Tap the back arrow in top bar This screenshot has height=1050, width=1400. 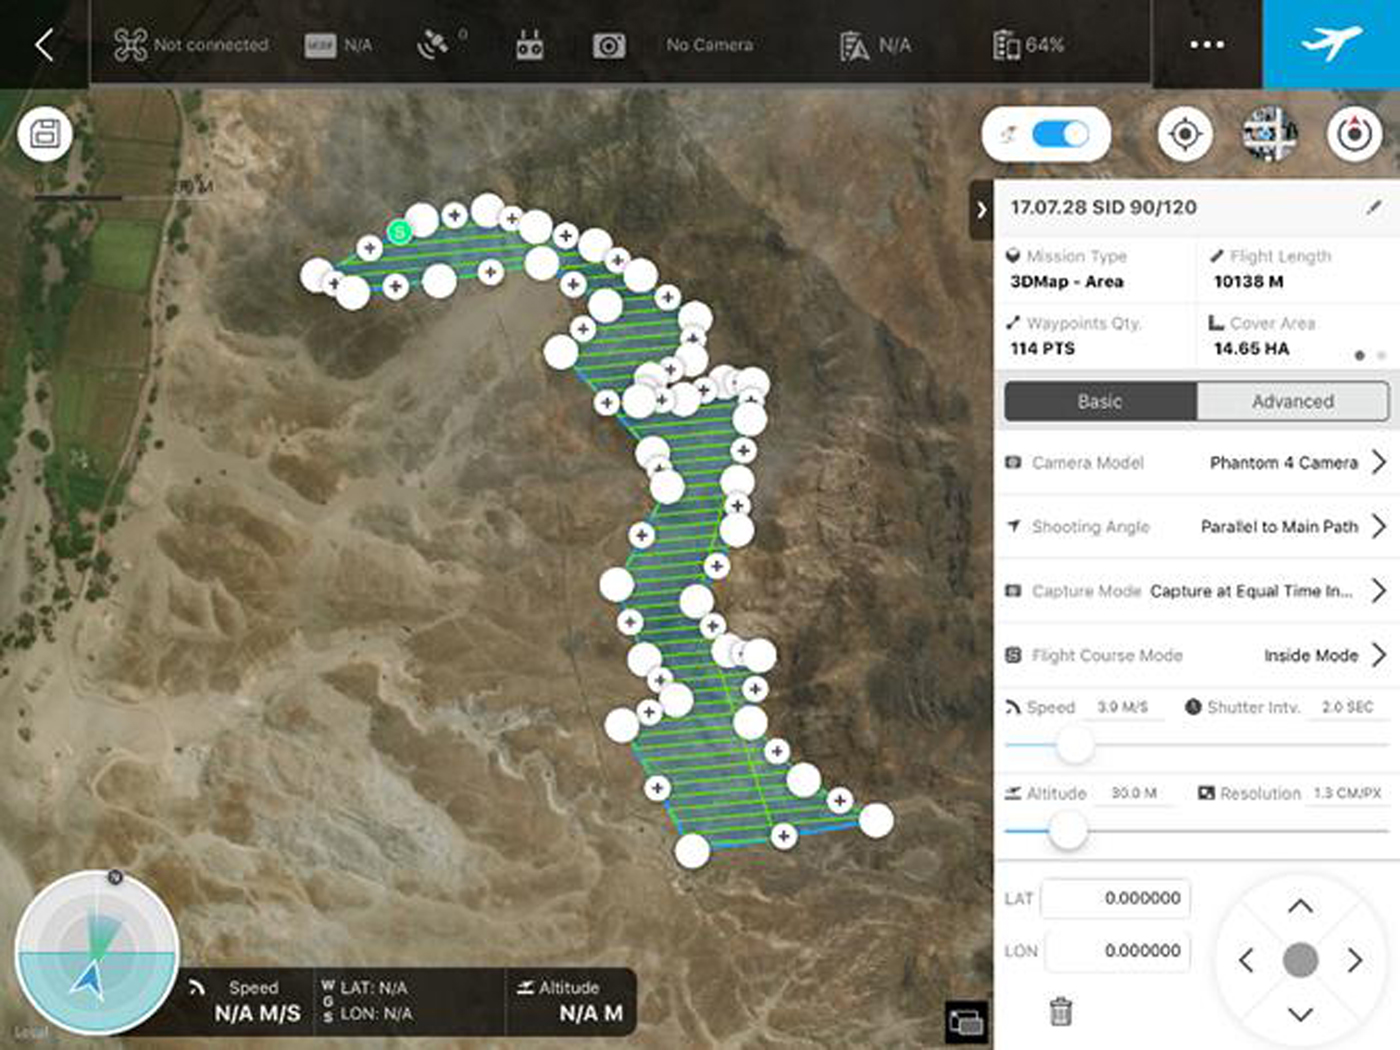[44, 44]
